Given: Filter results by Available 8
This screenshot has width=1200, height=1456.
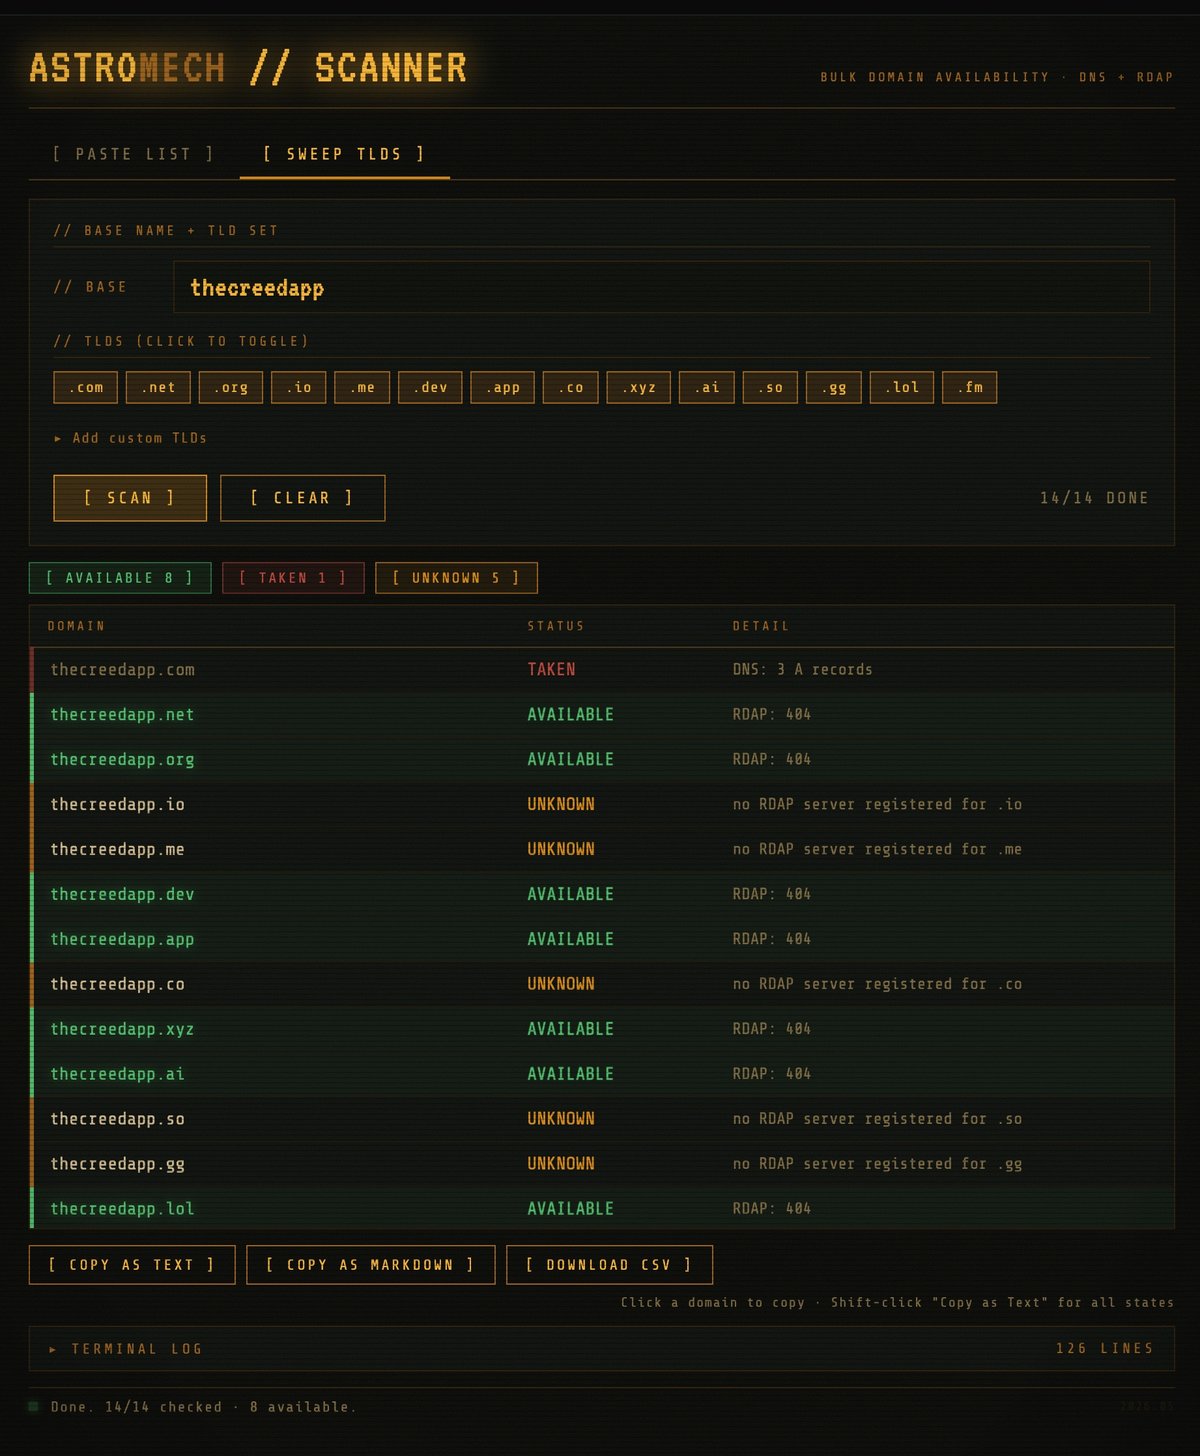Looking at the screenshot, I should pyautogui.click(x=120, y=578).
